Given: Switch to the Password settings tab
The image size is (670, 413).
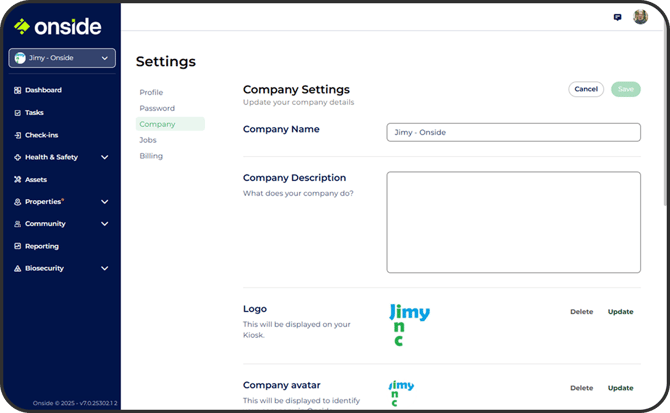Looking at the screenshot, I should coord(157,108).
